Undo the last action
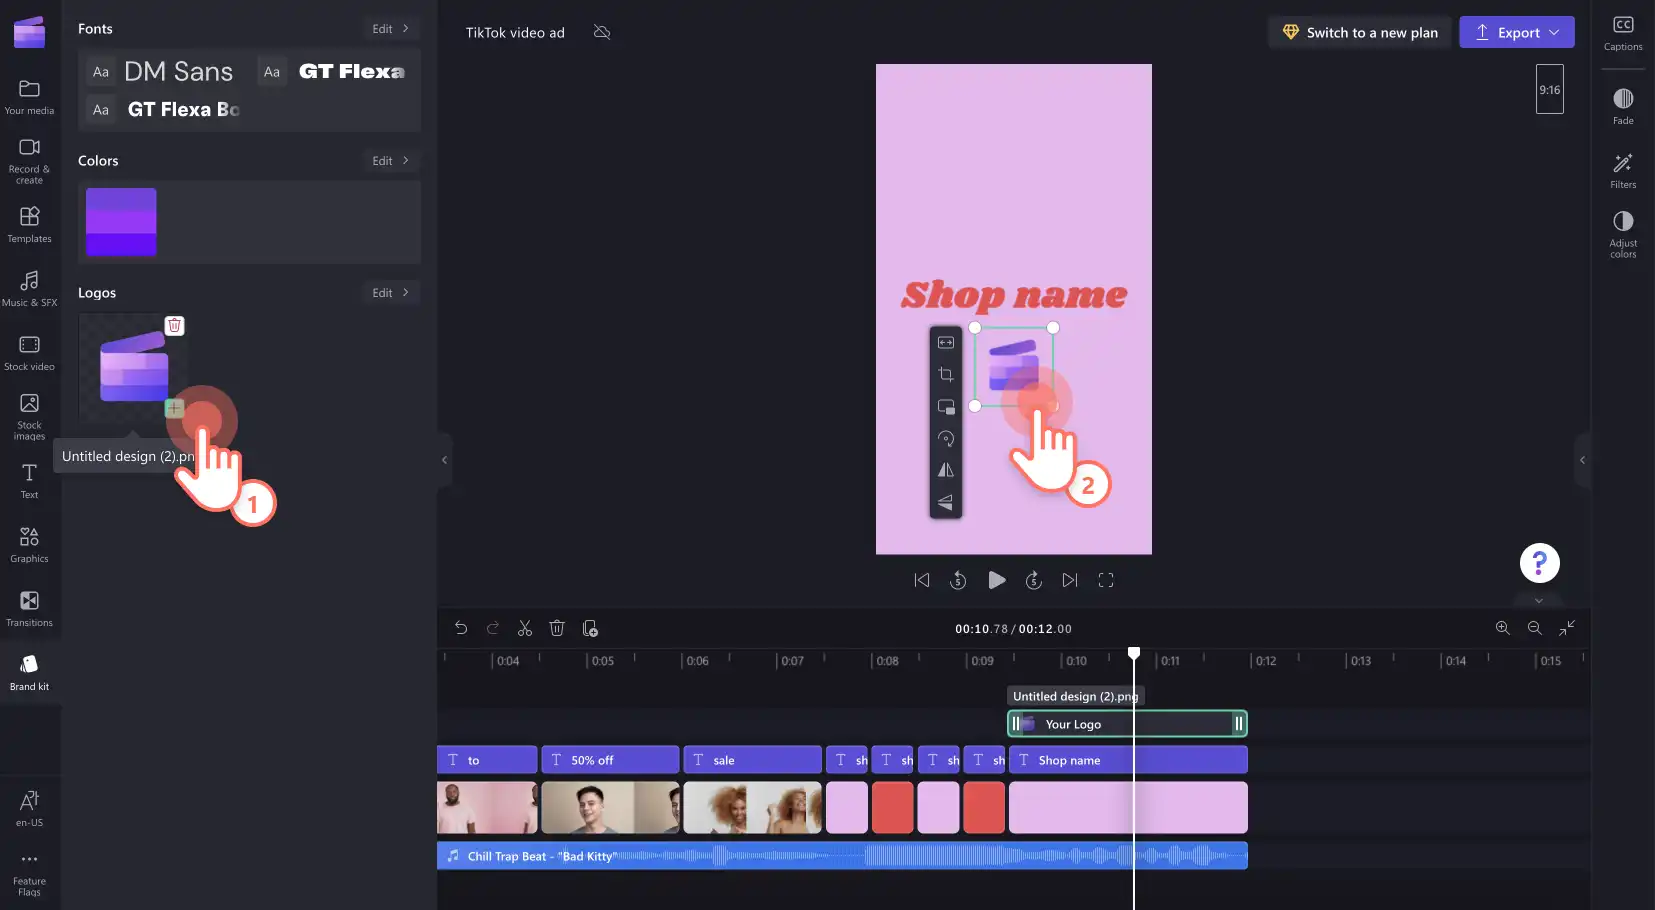 [461, 628]
